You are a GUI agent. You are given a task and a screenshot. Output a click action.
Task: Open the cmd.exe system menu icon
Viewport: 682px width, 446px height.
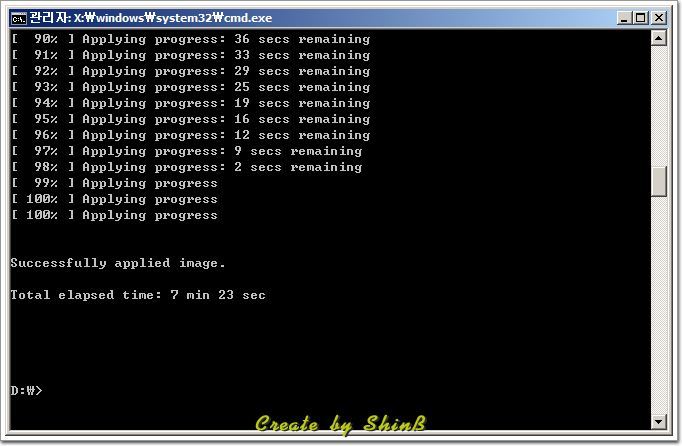click(x=19, y=18)
